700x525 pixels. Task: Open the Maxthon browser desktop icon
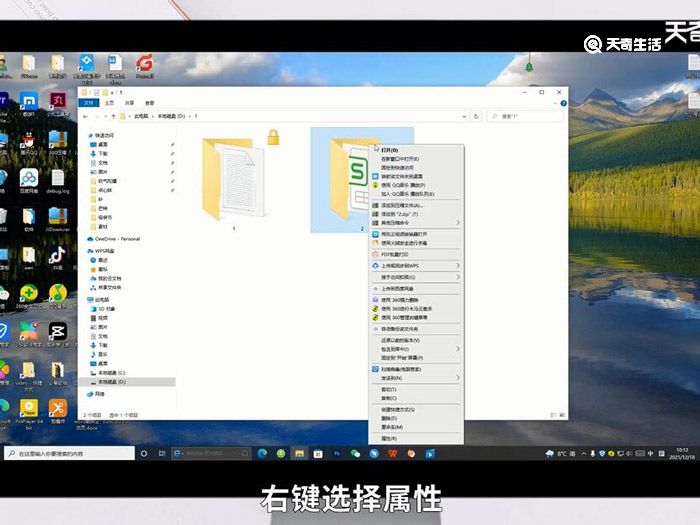tap(29, 105)
